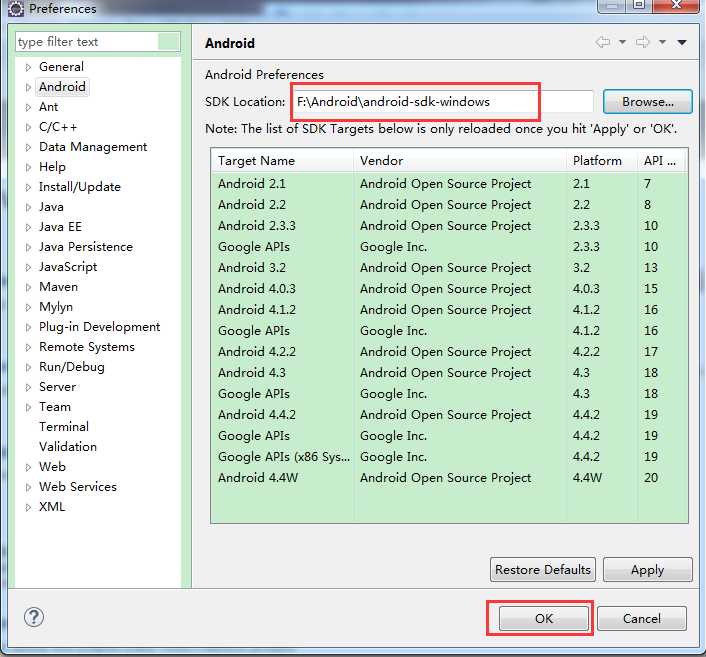Open the forward history dropdown arrow

(662, 42)
